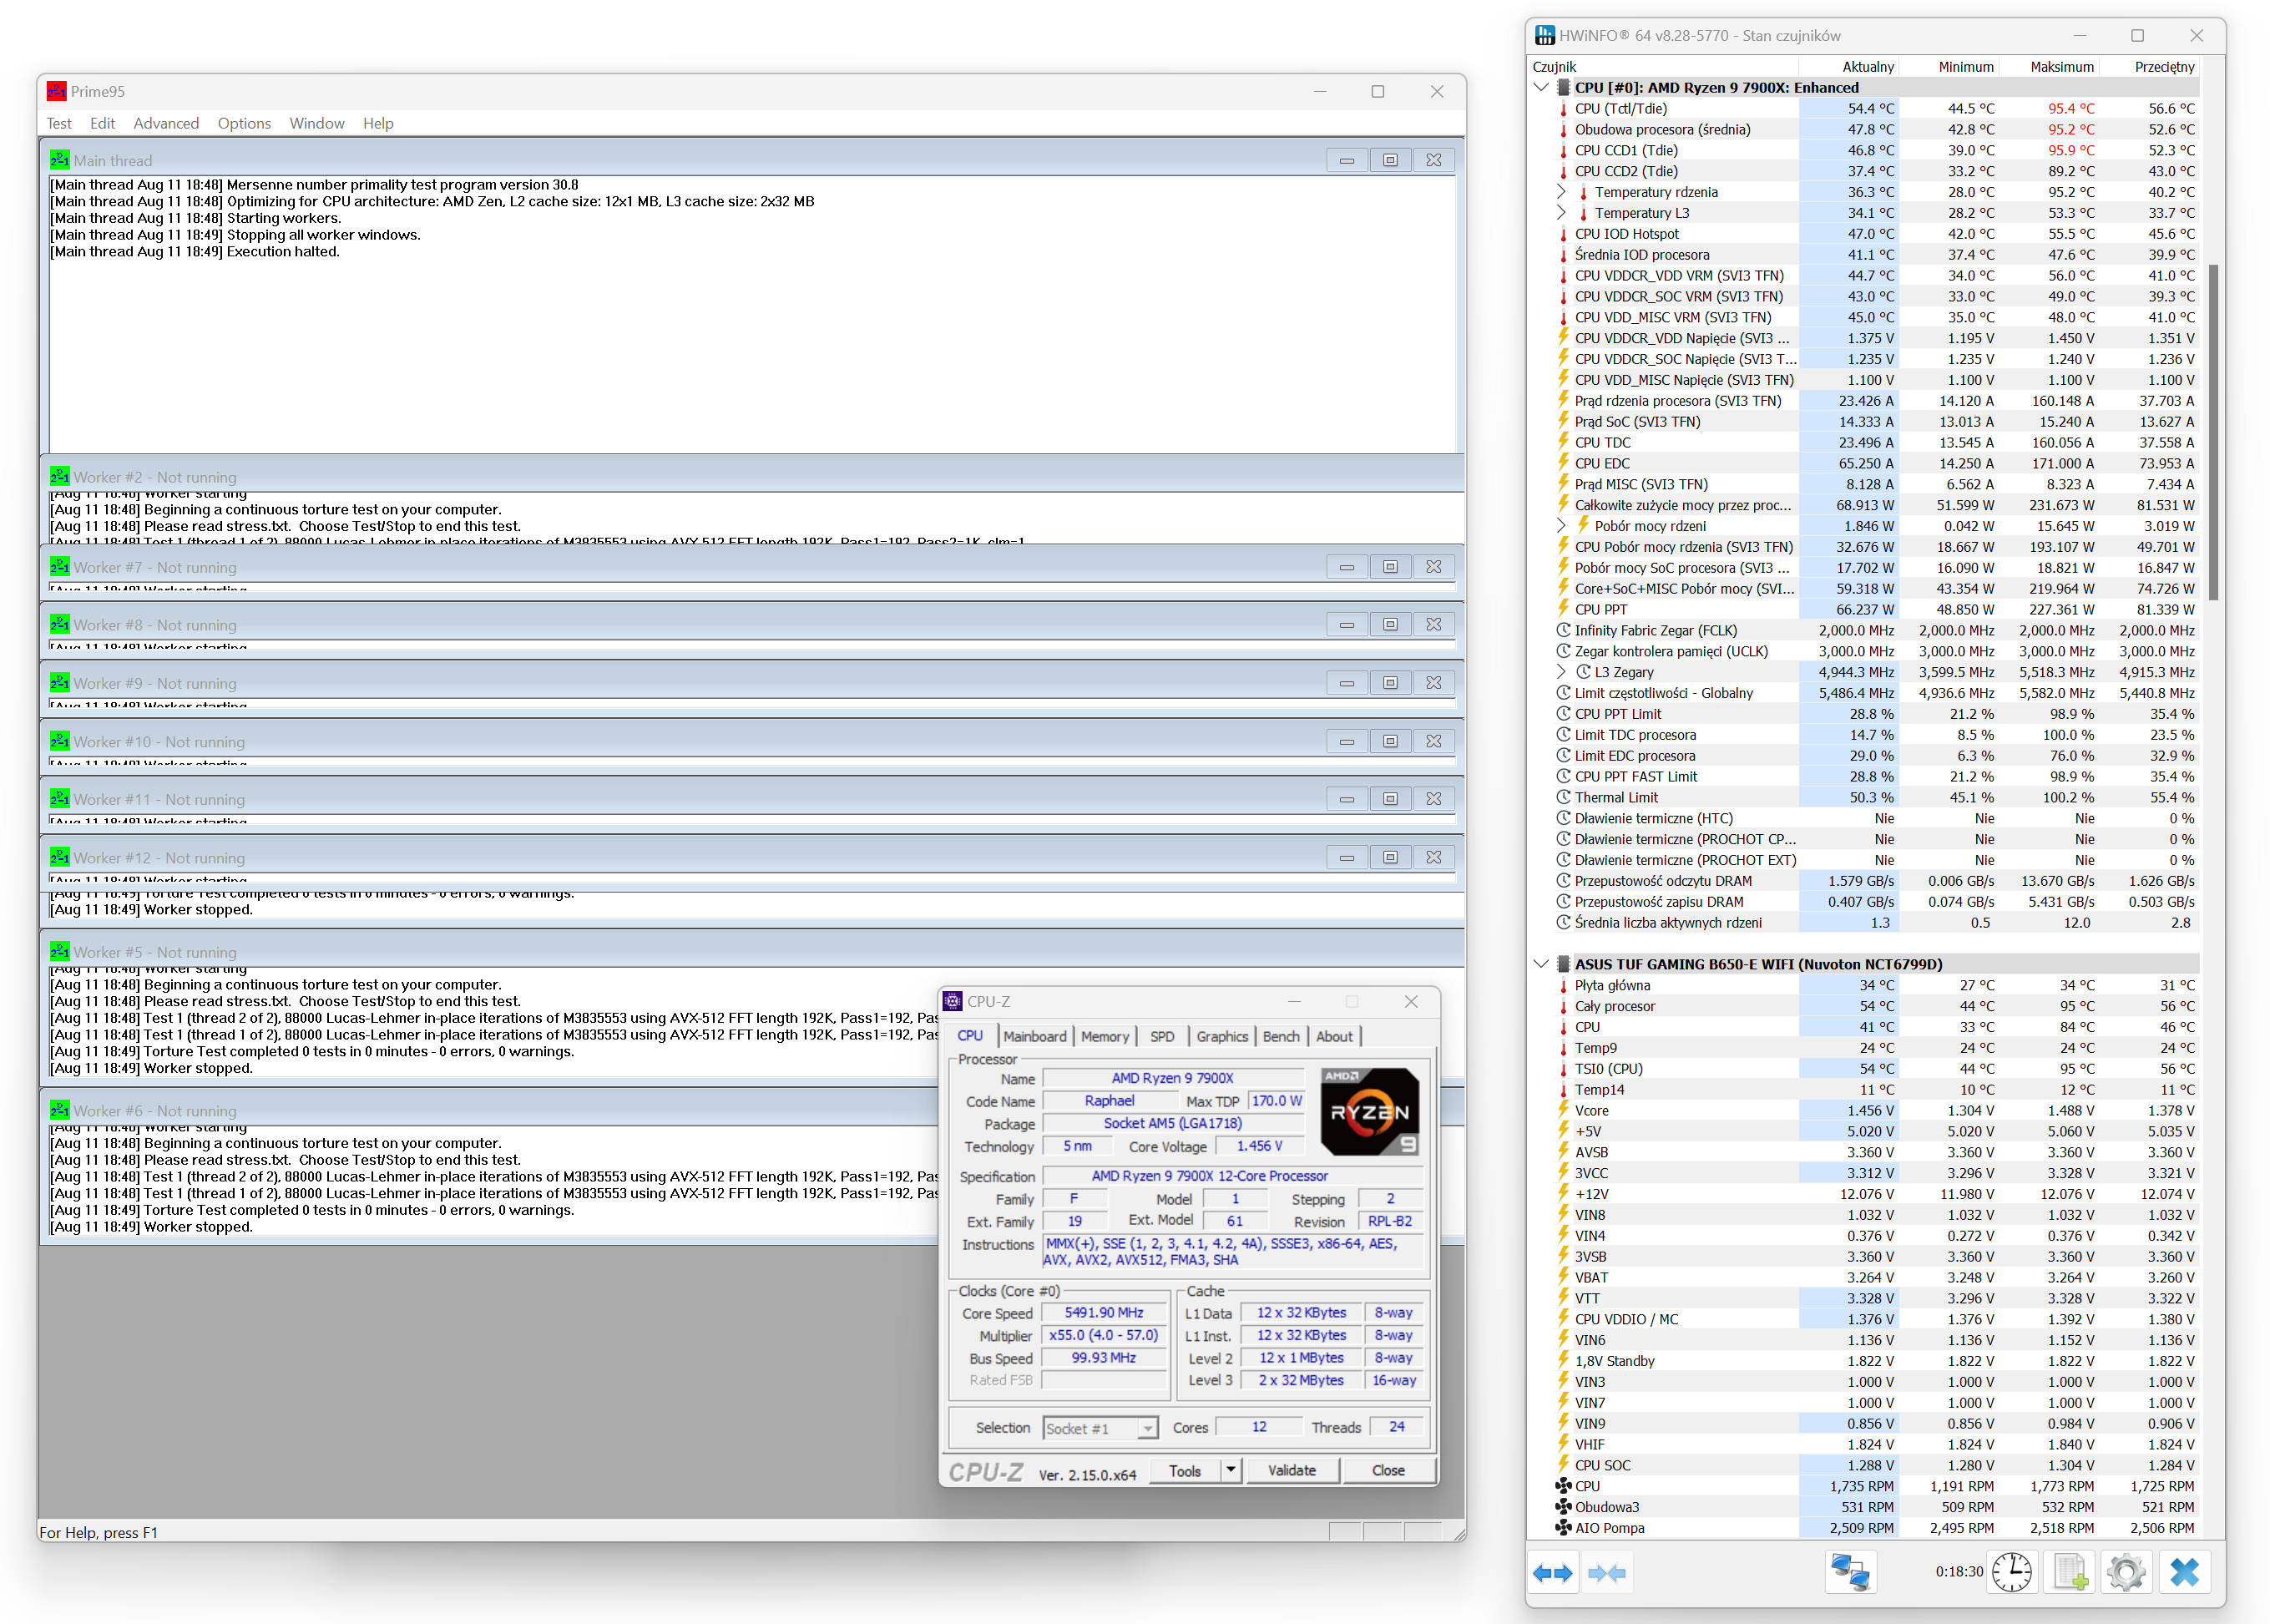Minimize the Main thread child window
Image resolution: width=2270 pixels, height=1624 pixels.
pyautogui.click(x=1346, y=160)
